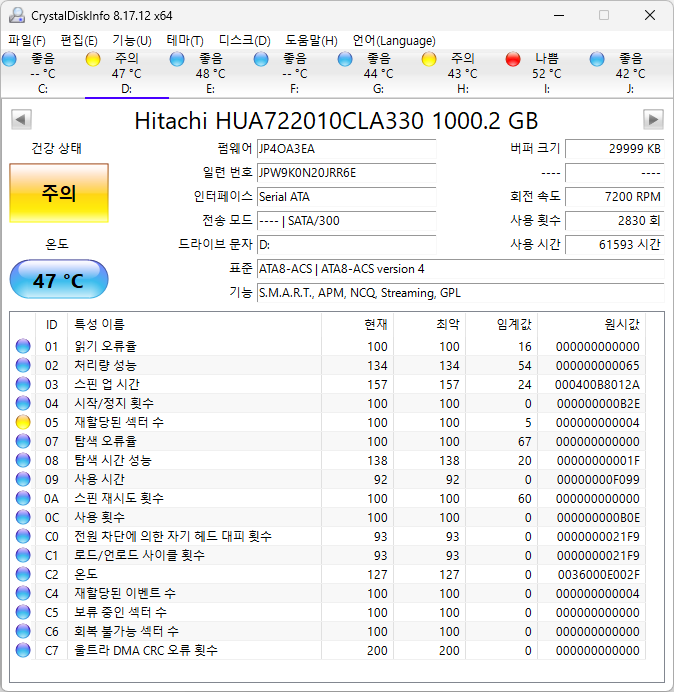Click status icon of attribute 07 탐색 오류율
This screenshot has width=674, height=692.
click(x=23, y=441)
